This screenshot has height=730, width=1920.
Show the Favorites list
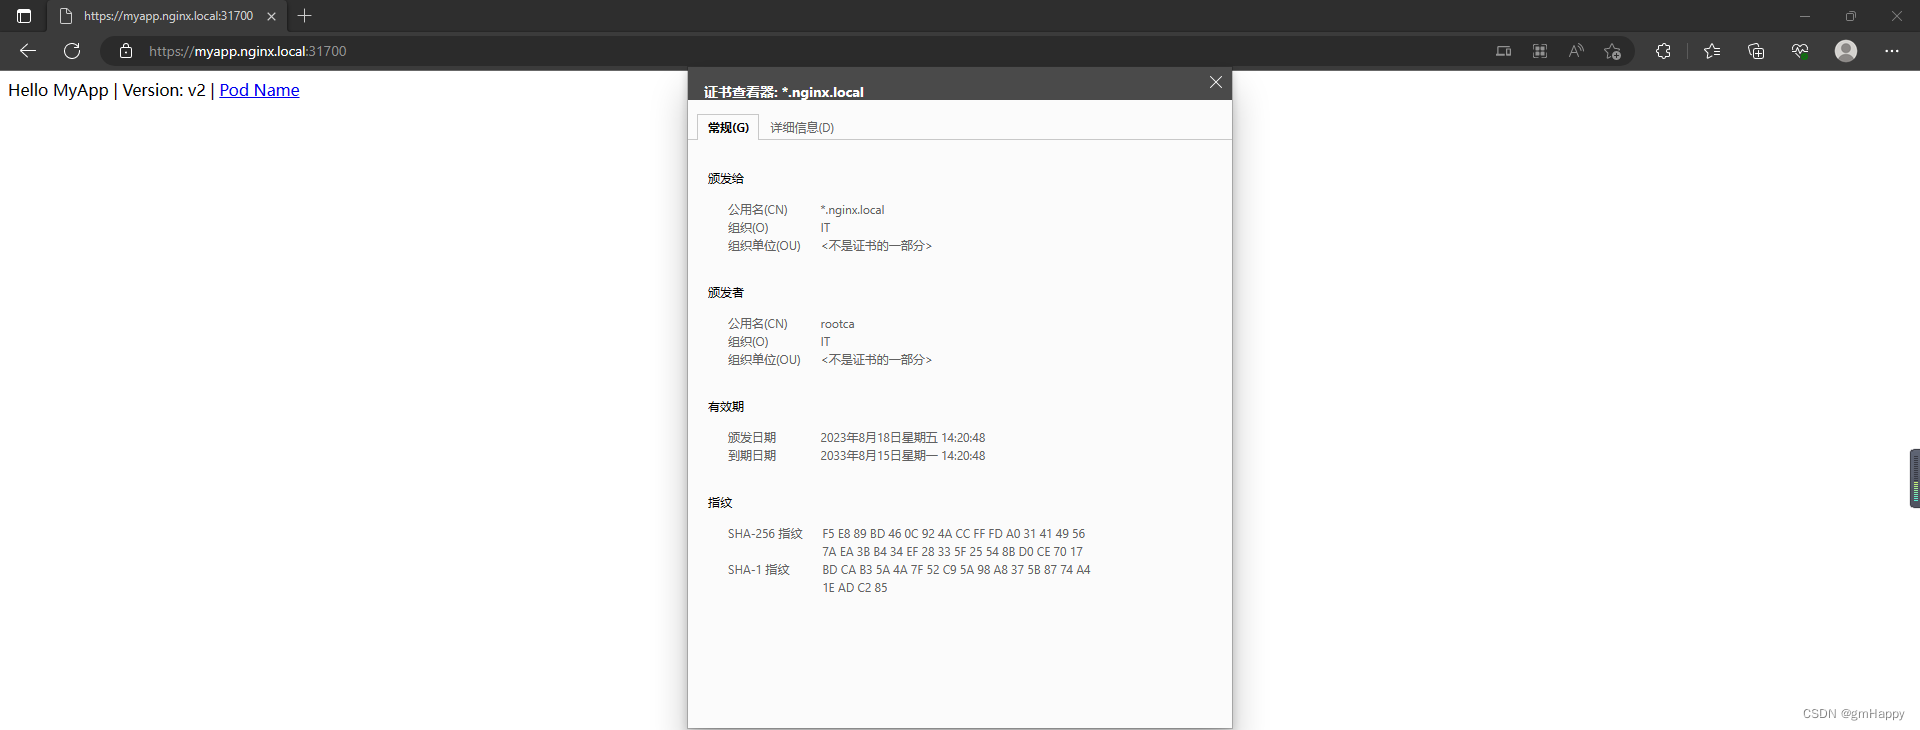click(x=1712, y=51)
